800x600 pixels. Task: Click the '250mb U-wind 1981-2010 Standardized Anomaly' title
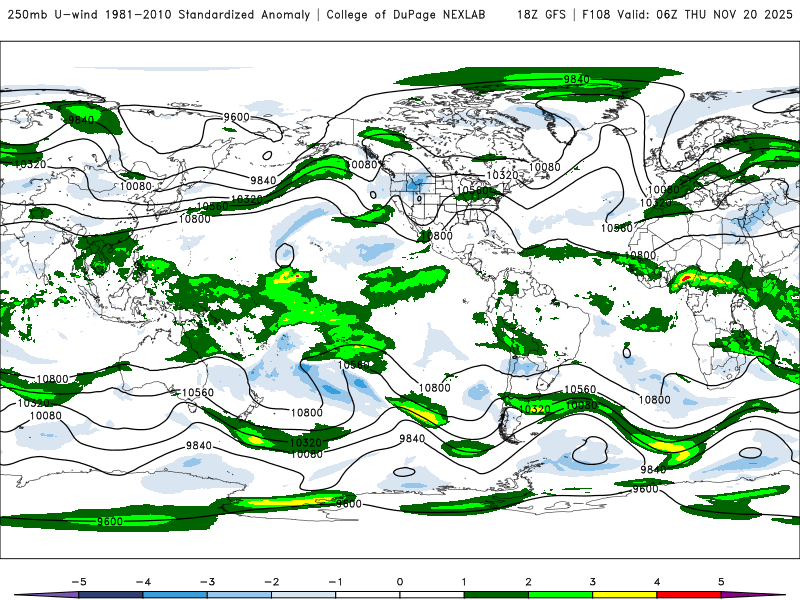[159, 14]
